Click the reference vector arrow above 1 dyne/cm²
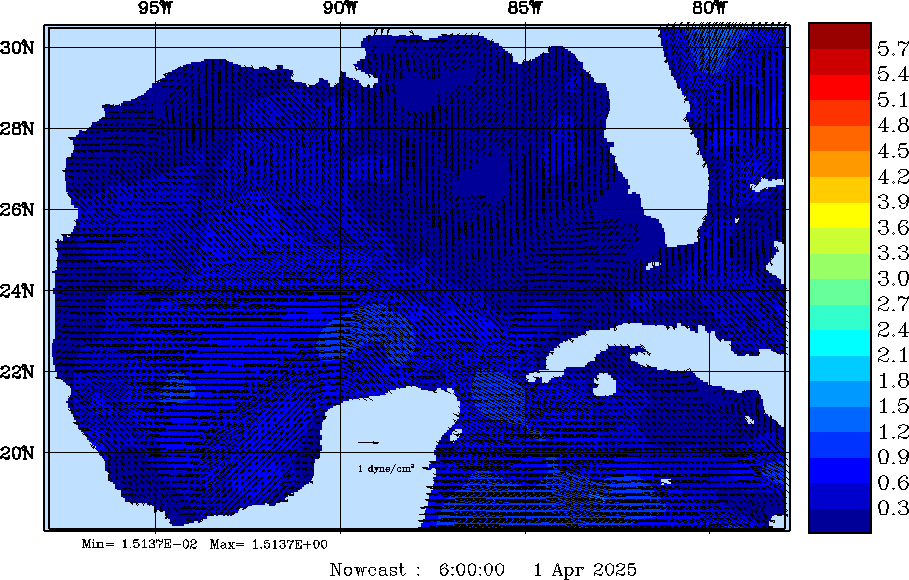This screenshot has height=580, width=909. pos(368,443)
